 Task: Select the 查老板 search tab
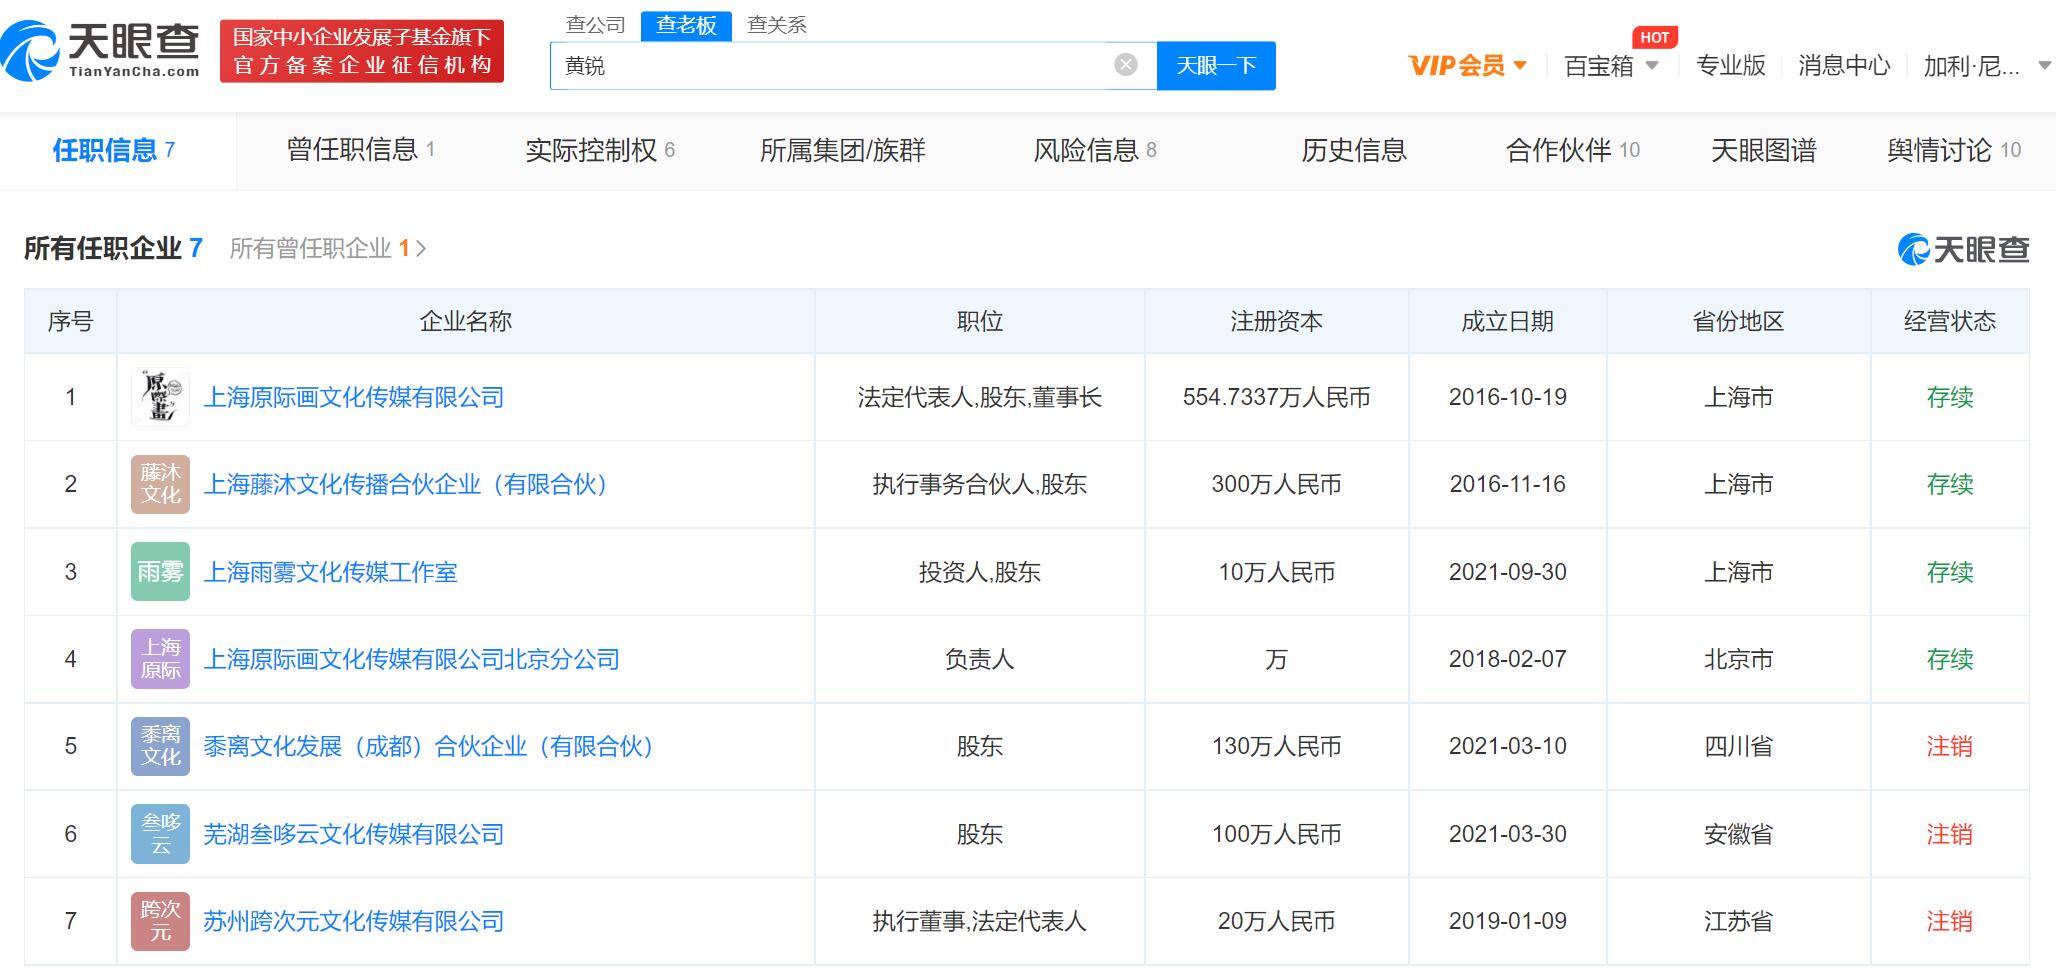point(686,25)
